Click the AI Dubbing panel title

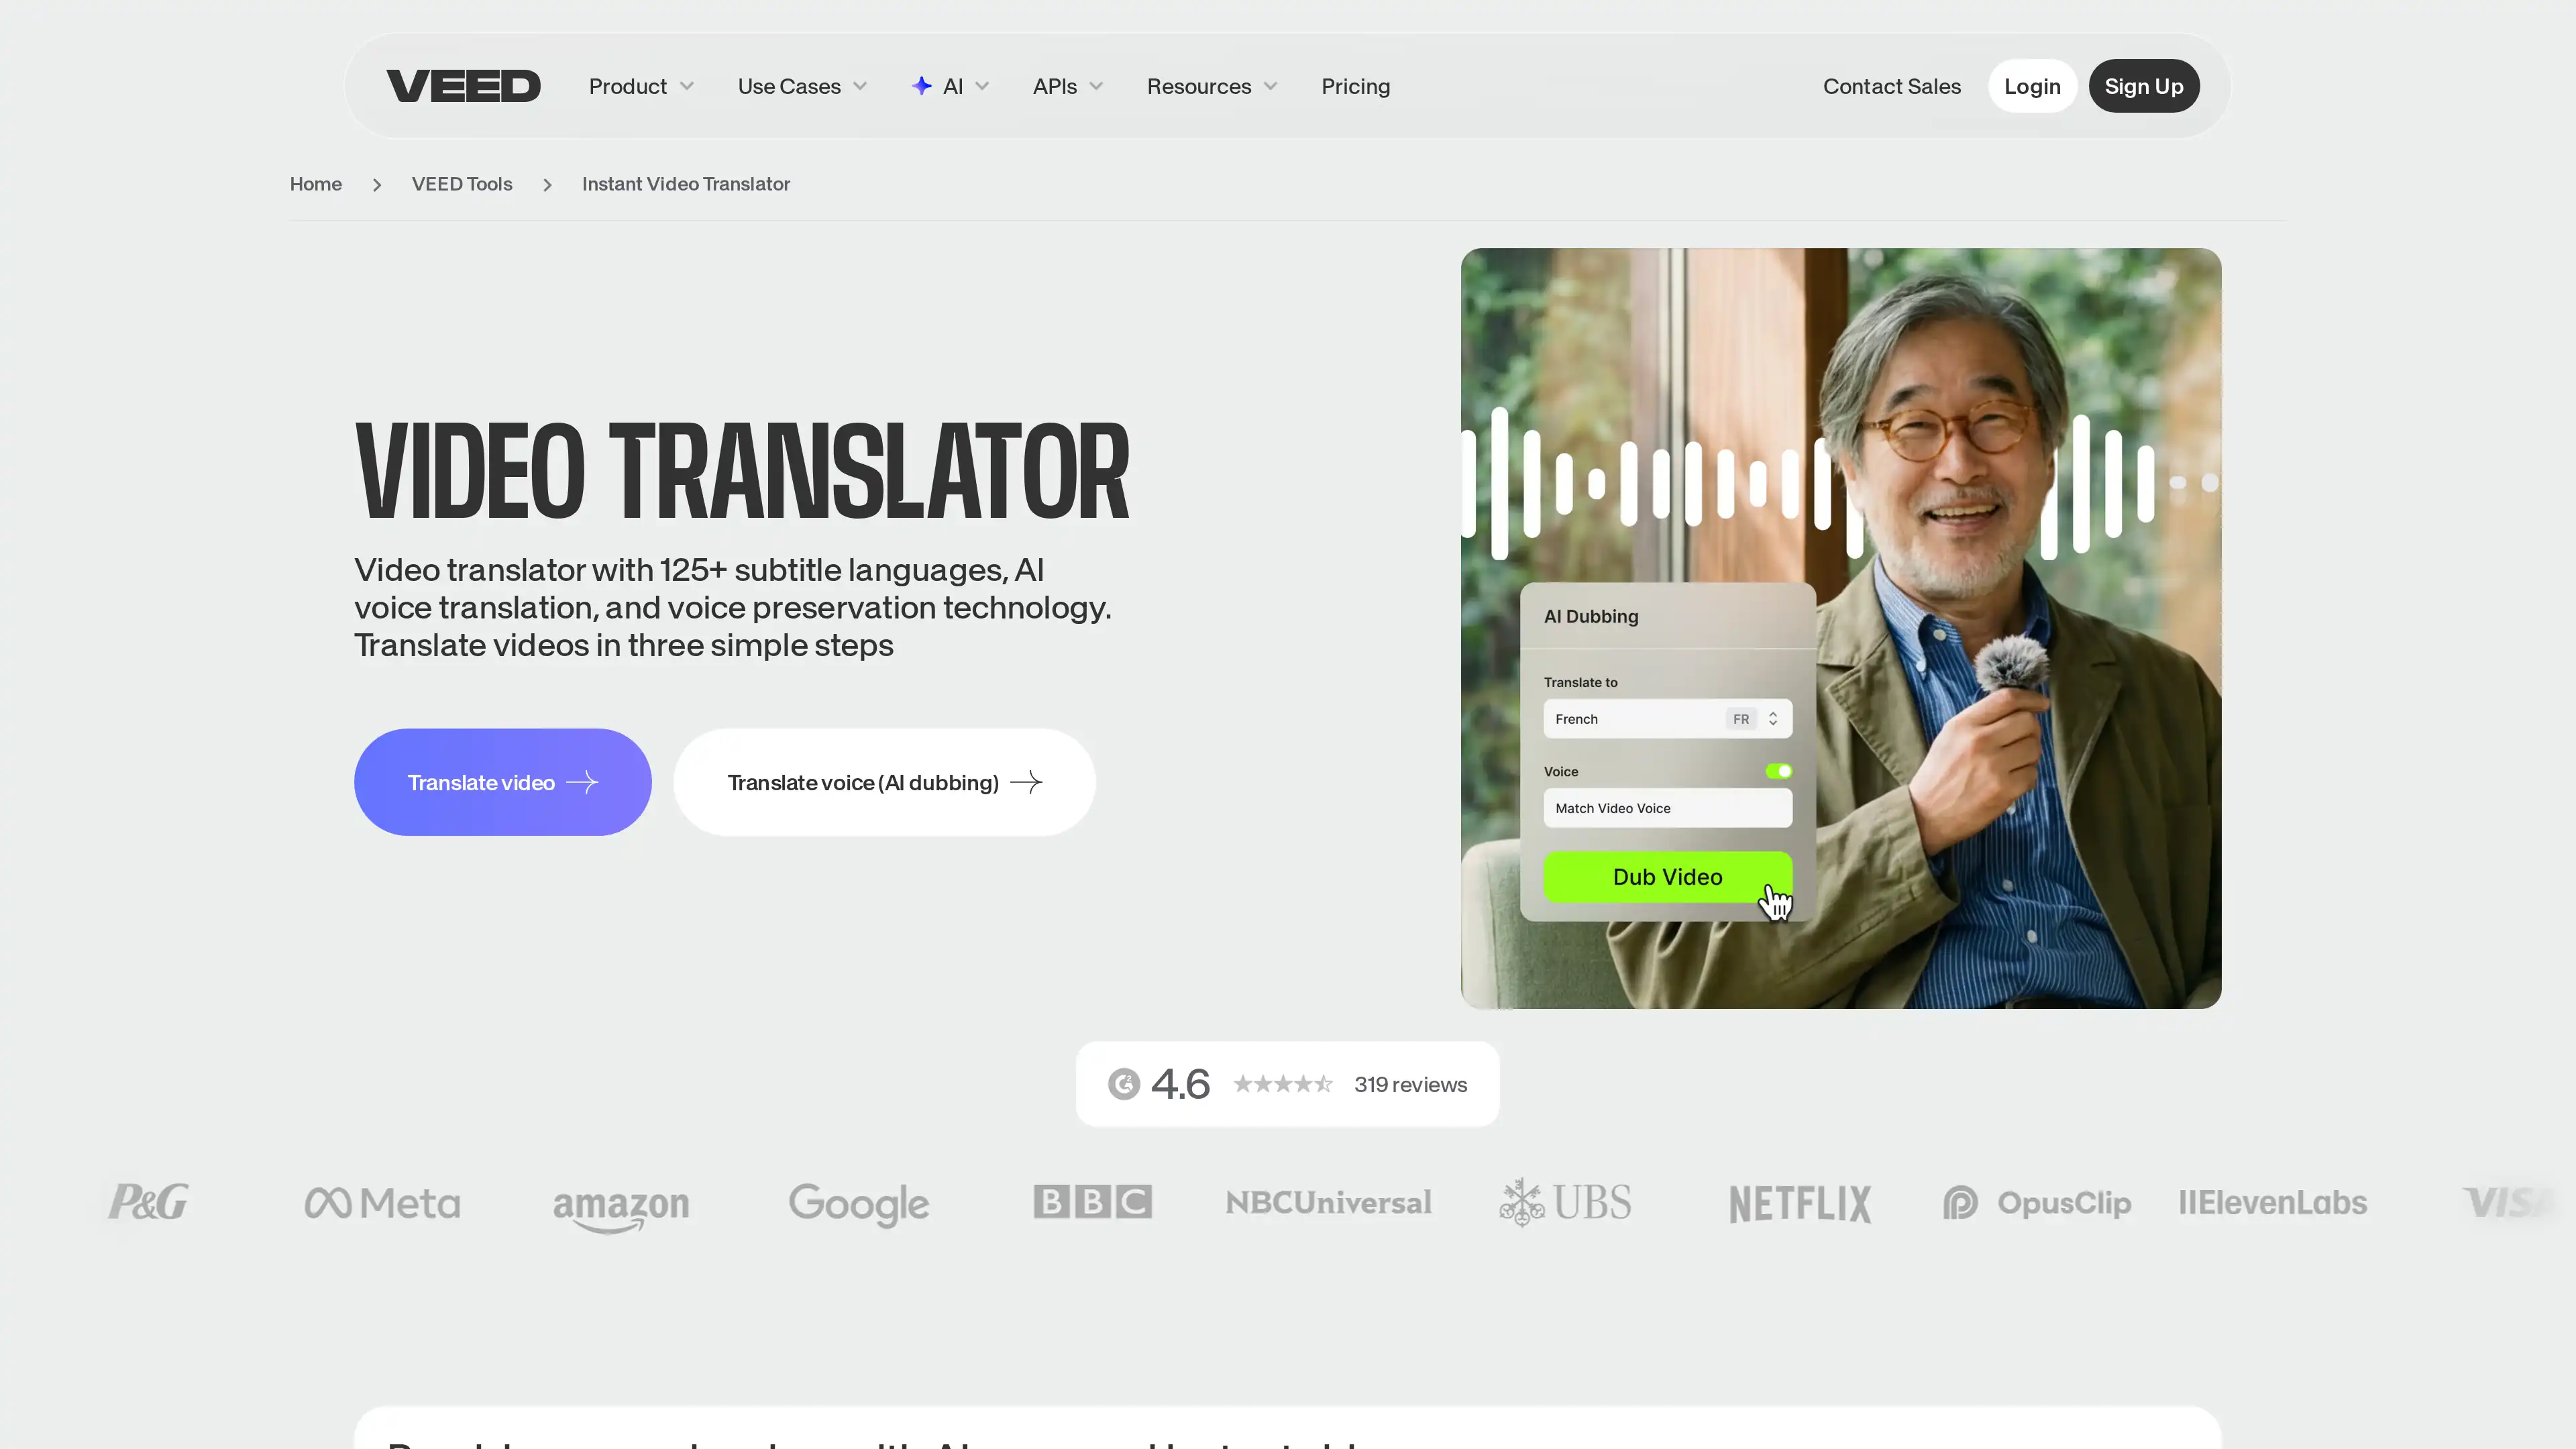pyautogui.click(x=1591, y=616)
